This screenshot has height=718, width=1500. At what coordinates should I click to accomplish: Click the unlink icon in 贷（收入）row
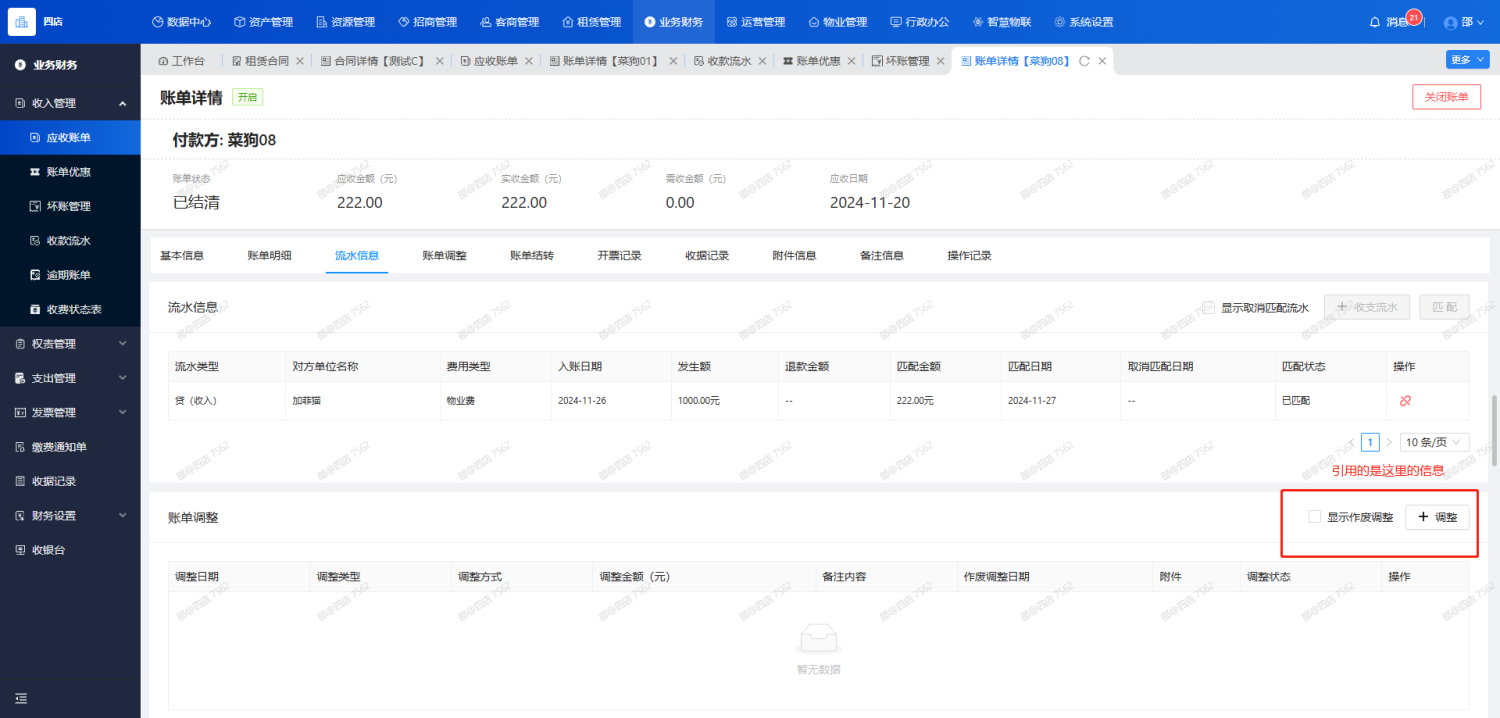coord(1405,400)
